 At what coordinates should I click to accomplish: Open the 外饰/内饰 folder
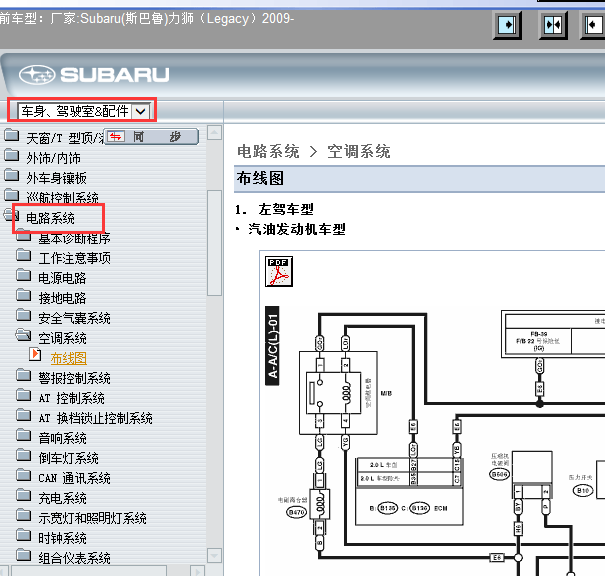(53, 158)
